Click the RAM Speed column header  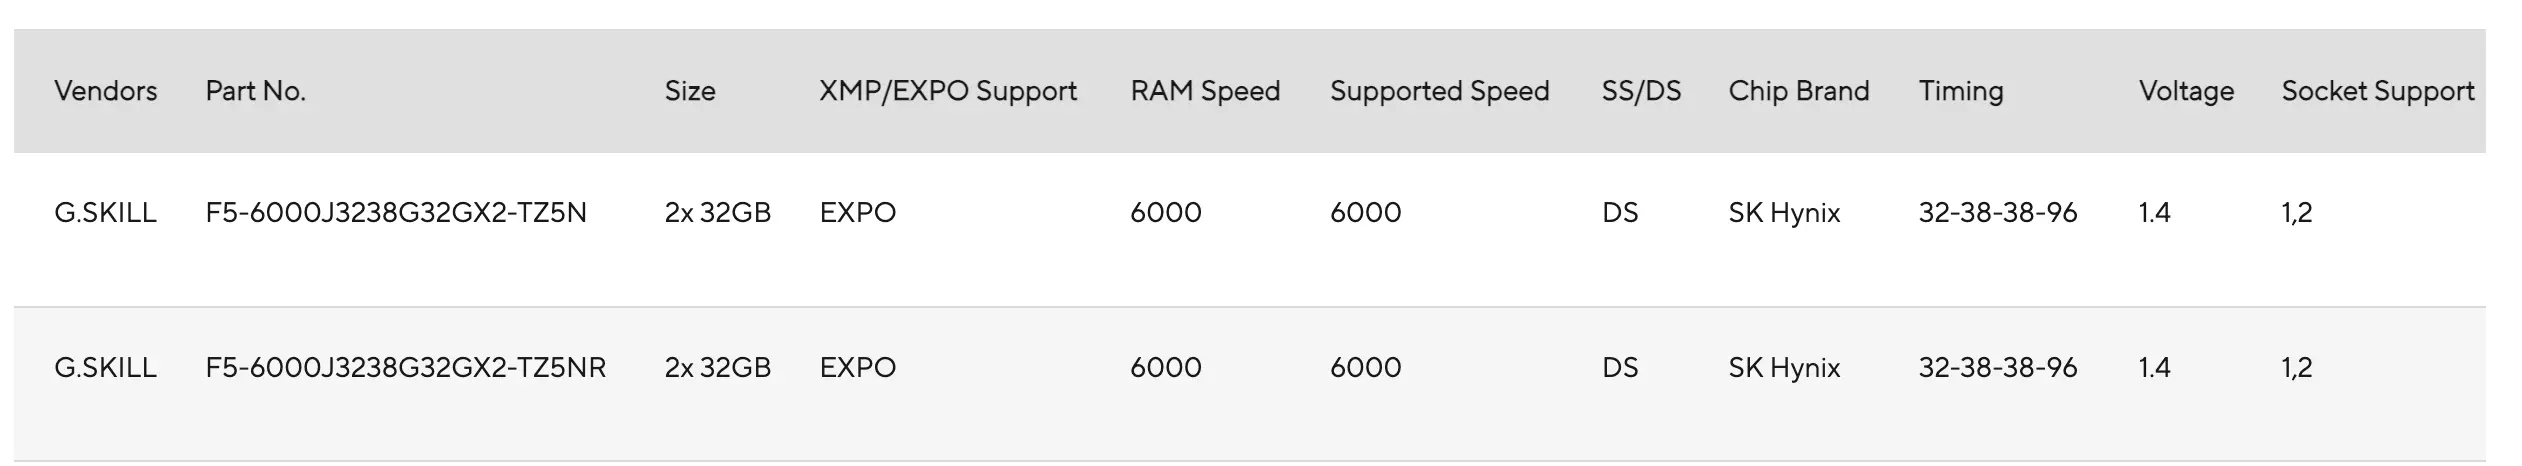pyautogui.click(x=1205, y=91)
